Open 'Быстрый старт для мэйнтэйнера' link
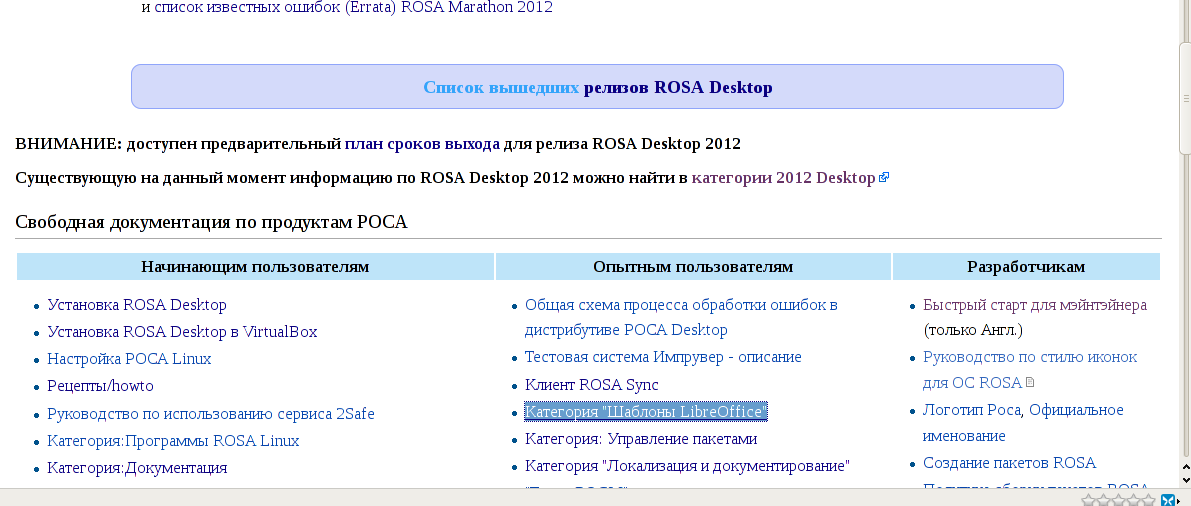1191x506 pixels. point(1035,305)
